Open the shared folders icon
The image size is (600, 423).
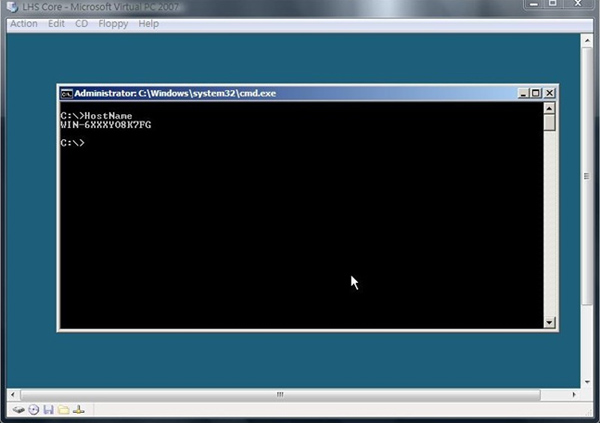63,410
